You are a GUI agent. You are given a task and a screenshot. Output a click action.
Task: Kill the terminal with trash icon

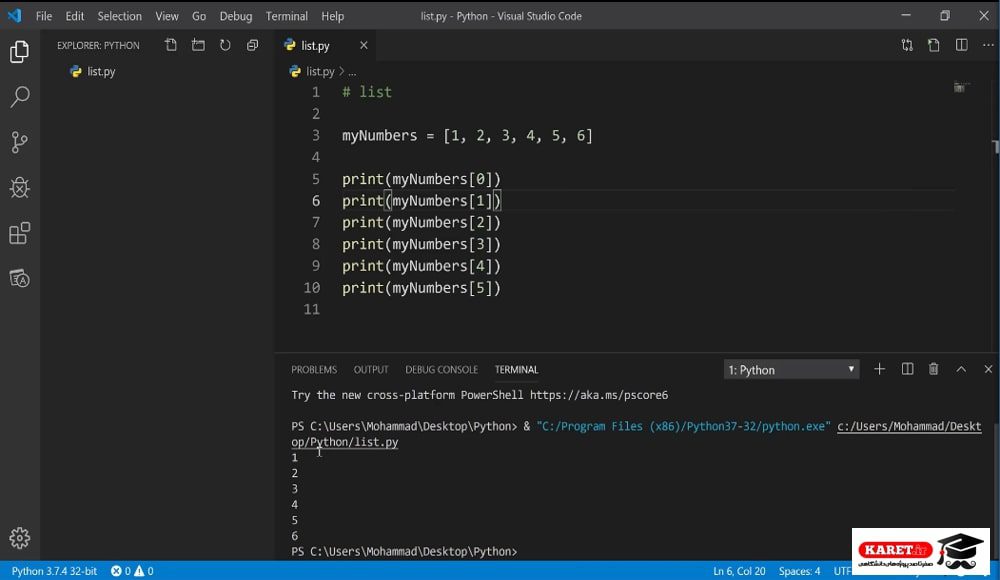[x=934, y=369]
